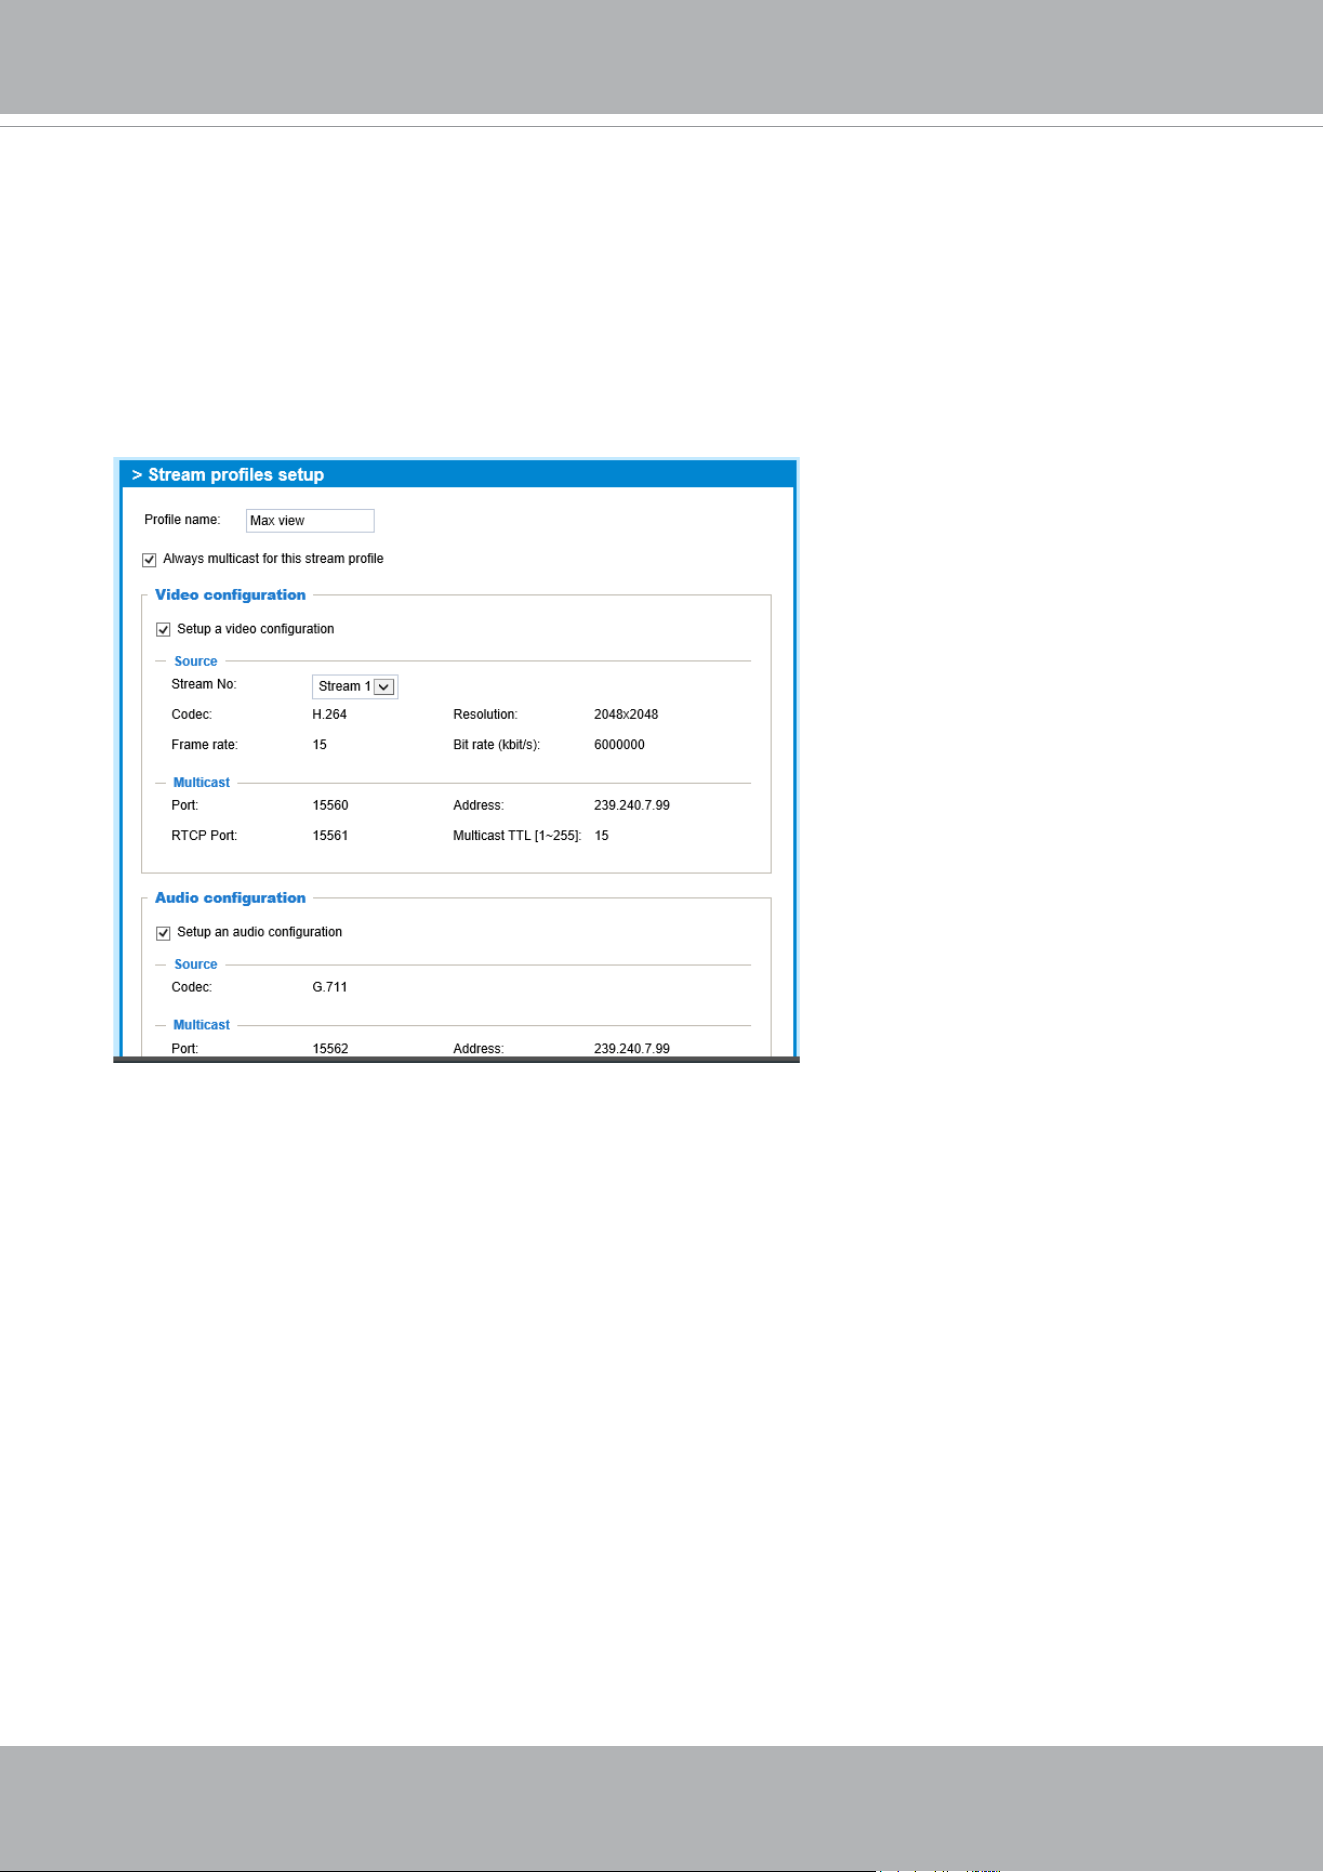
Task: Click the Audio configuration heading
Action: coord(230,898)
